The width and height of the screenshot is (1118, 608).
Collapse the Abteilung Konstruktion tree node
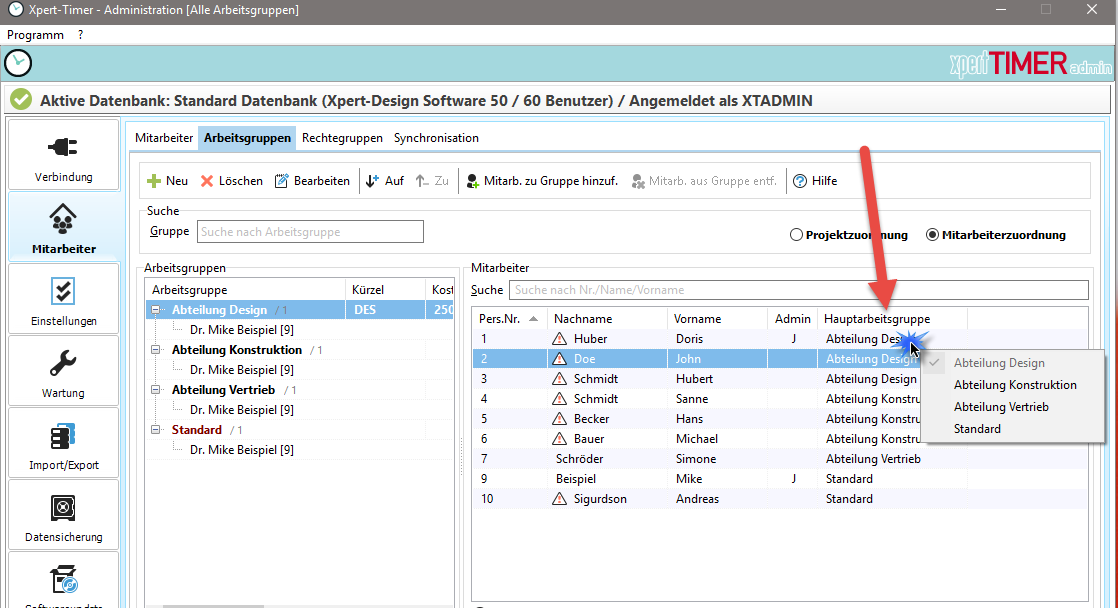tap(157, 350)
